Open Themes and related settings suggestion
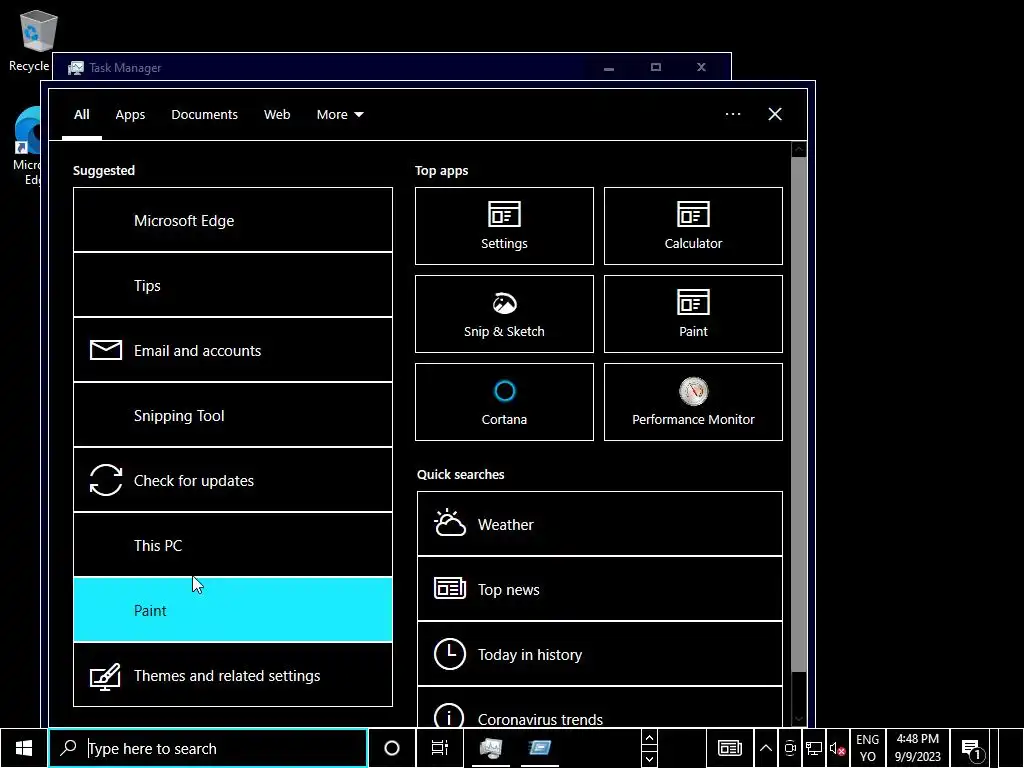The width and height of the screenshot is (1024, 768). coord(233,675)
